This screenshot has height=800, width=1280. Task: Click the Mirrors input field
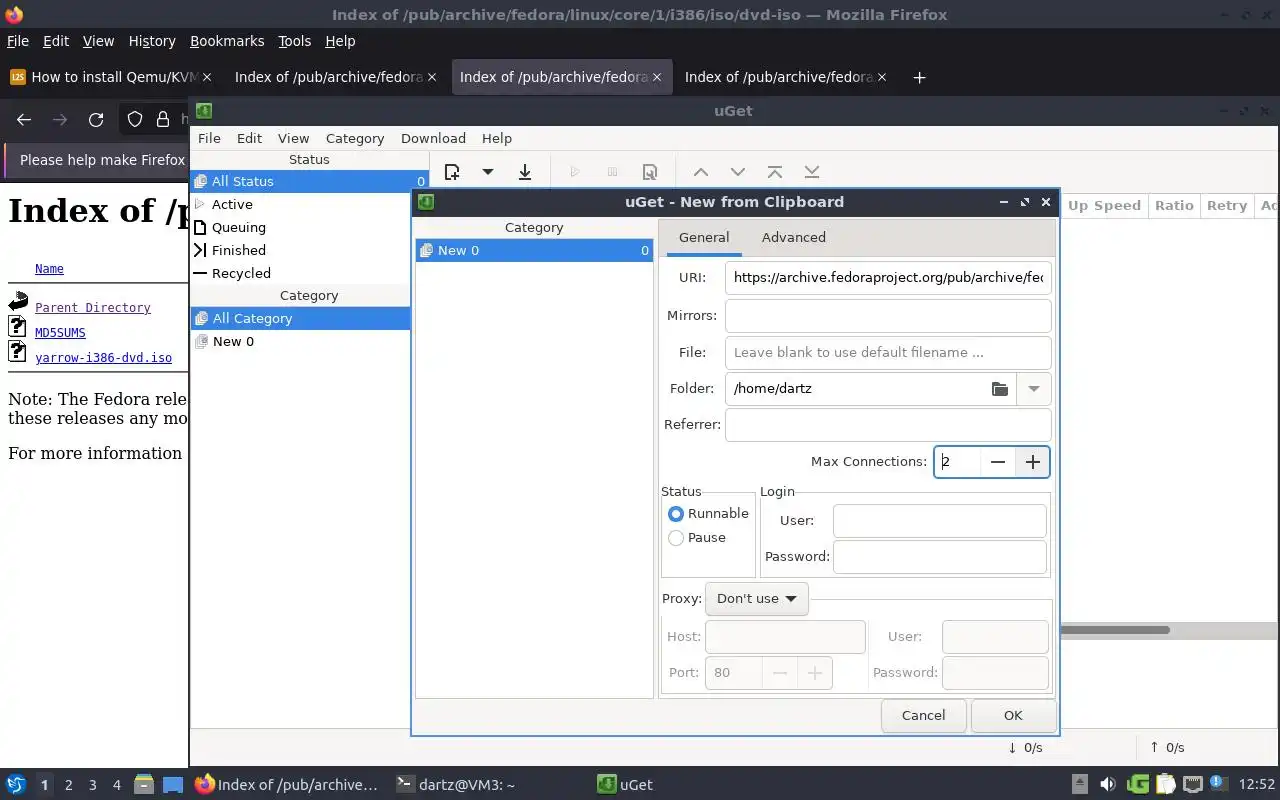pos(888,316)
